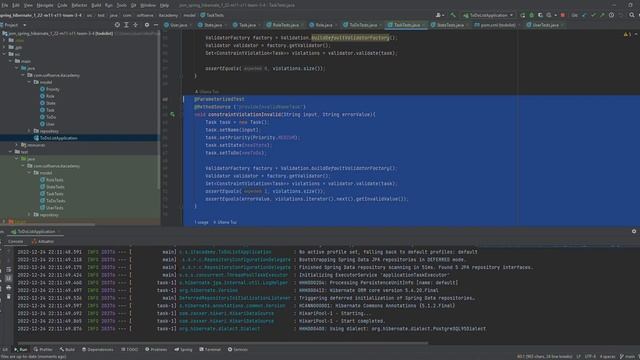Switch to the Console tab in Run panel
This screenshot has width=640, height=360.
pyautogui.click(x=16, y=241)
